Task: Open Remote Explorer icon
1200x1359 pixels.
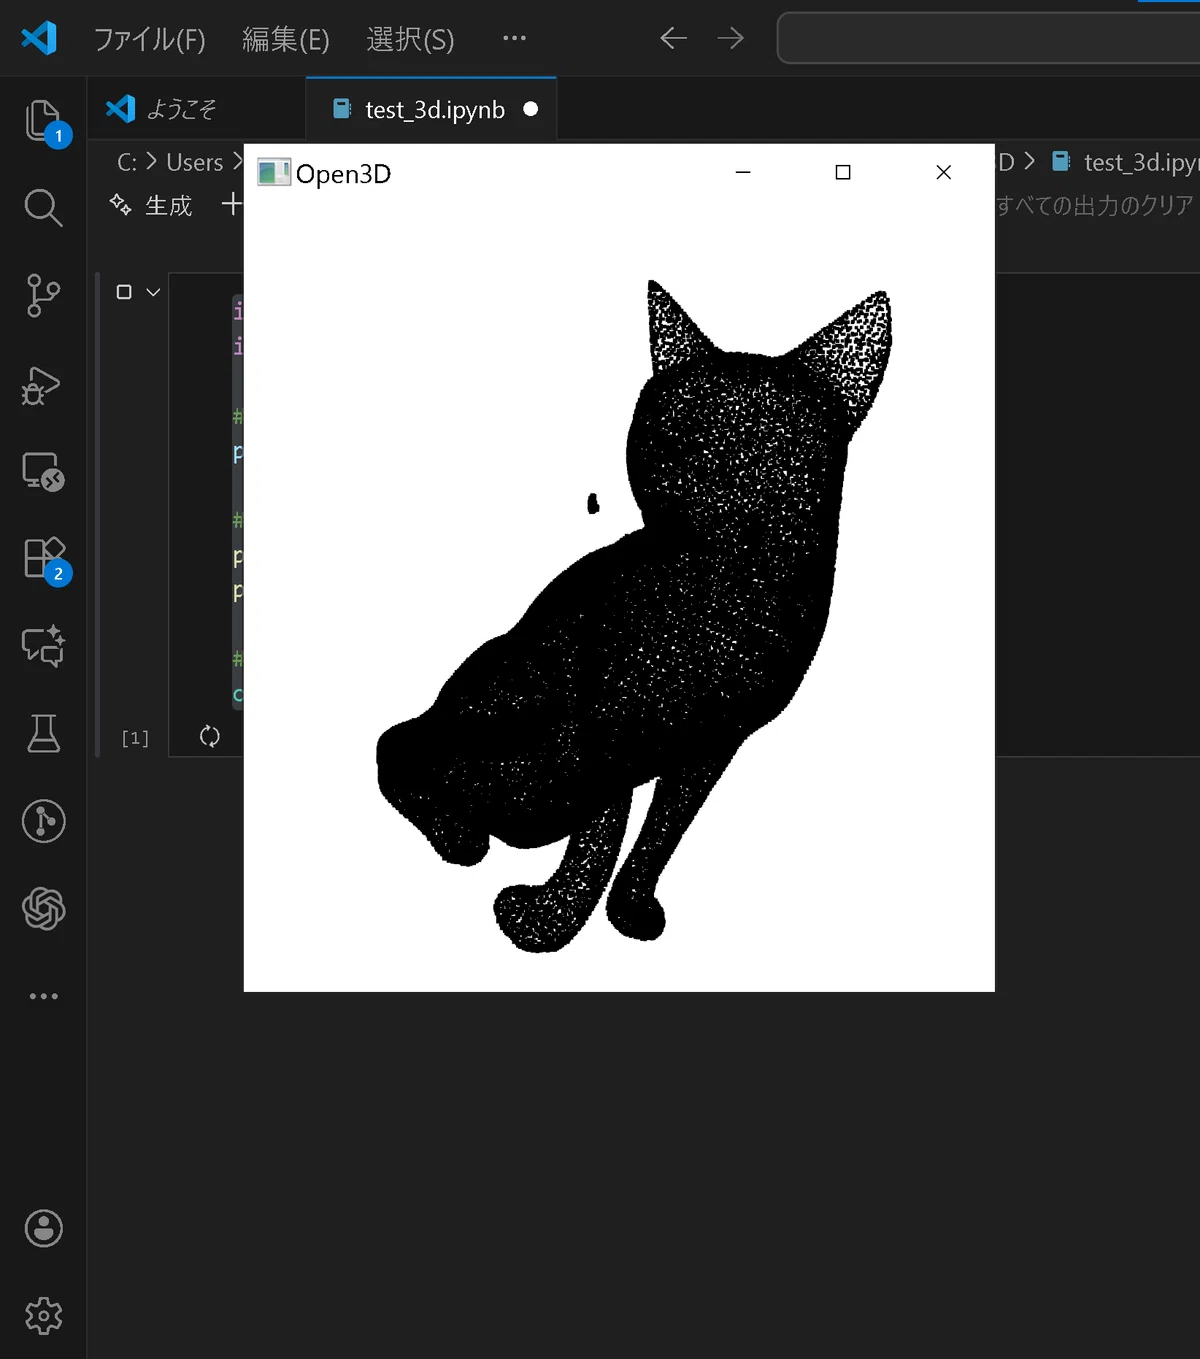Action: click(x=43, y=471)
